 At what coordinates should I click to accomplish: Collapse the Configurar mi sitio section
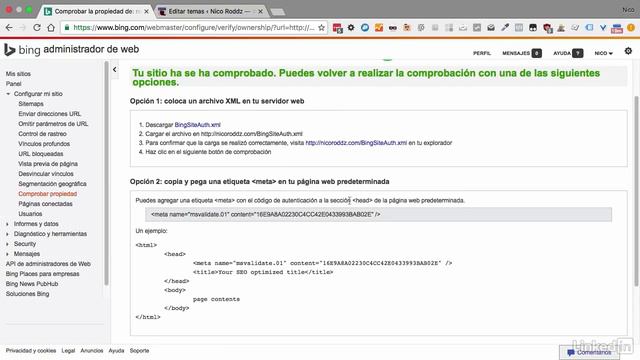point(8,94)
